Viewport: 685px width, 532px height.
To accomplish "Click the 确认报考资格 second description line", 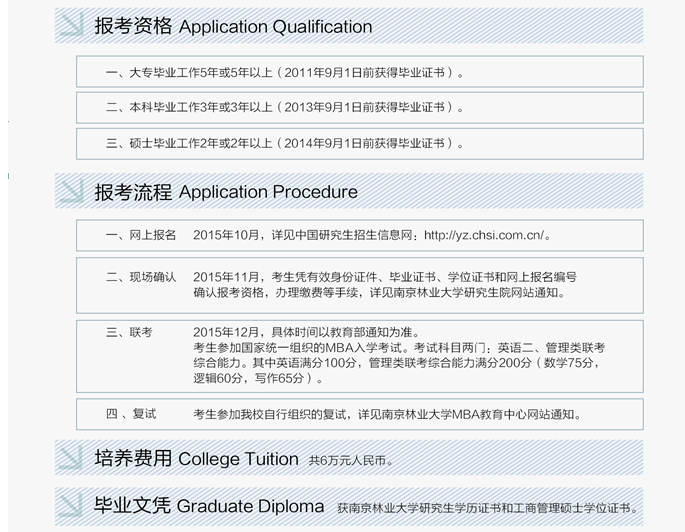I will (379, 292).
